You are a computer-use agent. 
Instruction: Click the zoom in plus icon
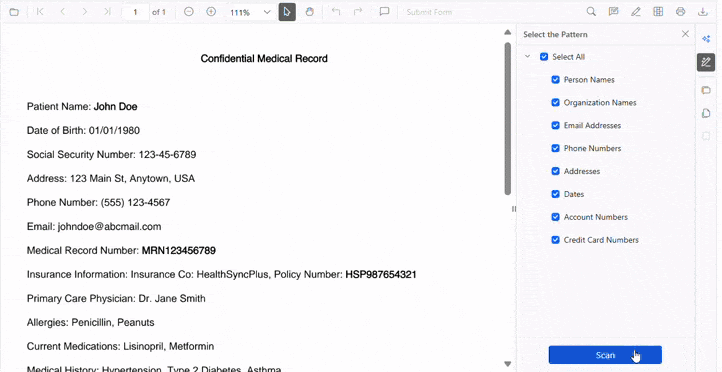pos(211,12)
